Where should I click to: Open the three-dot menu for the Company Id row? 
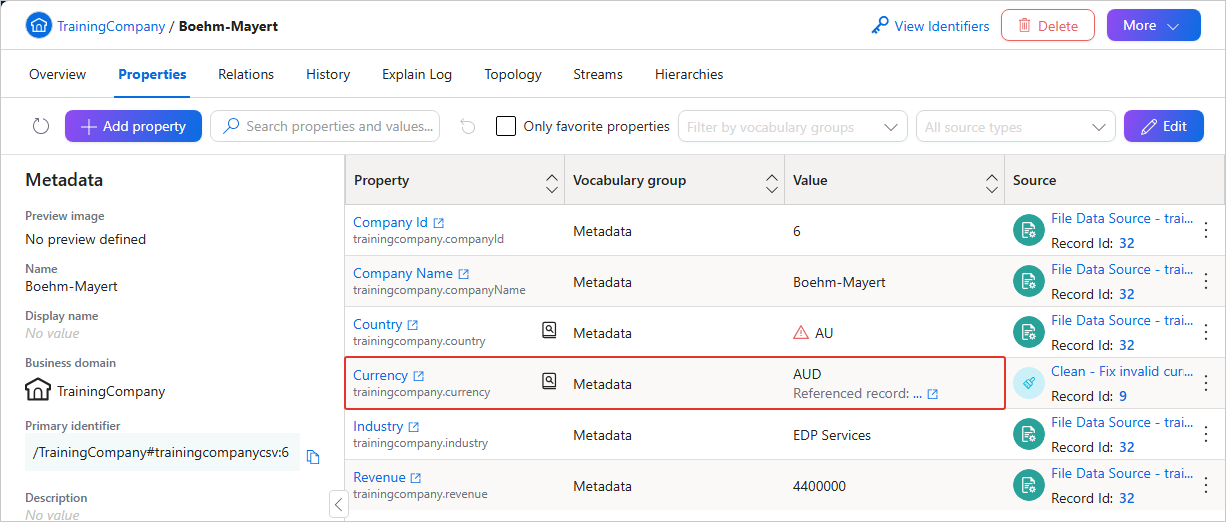coord(1206,231)
